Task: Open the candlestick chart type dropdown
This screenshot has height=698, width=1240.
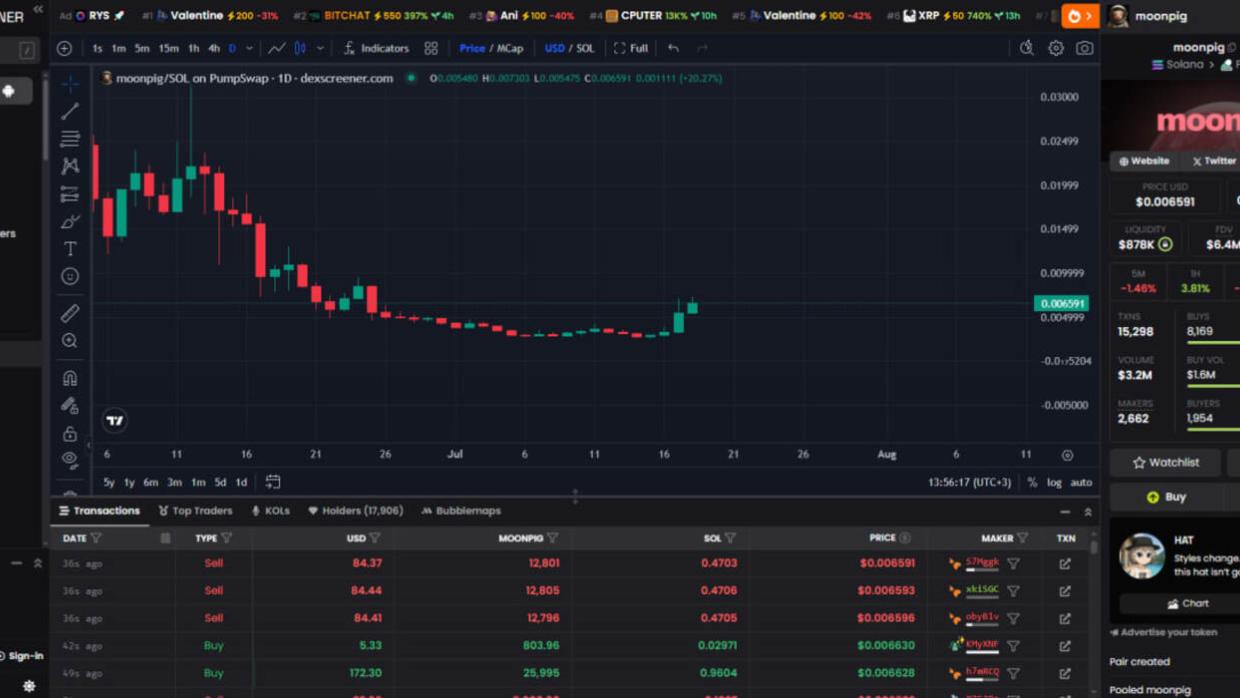Action: pyautogui.click(x=320, y=48)
